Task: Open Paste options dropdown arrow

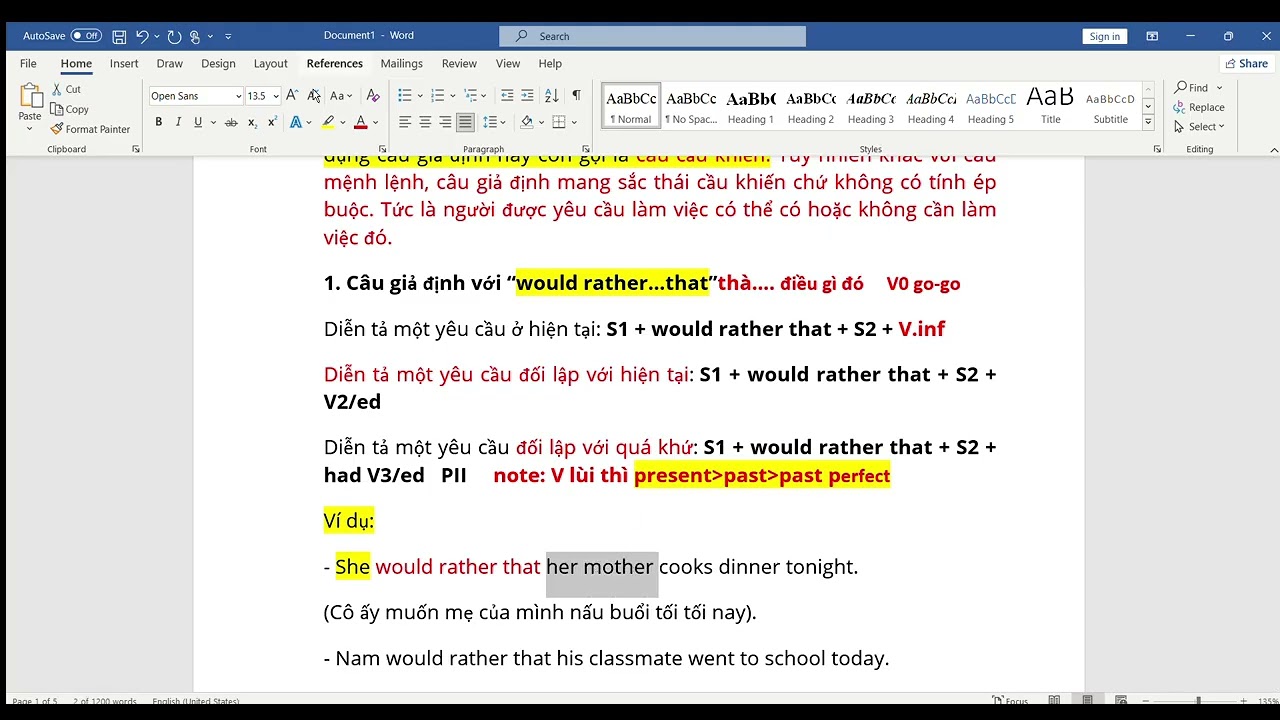Action: pyautogui.click(x=30, y=129)
